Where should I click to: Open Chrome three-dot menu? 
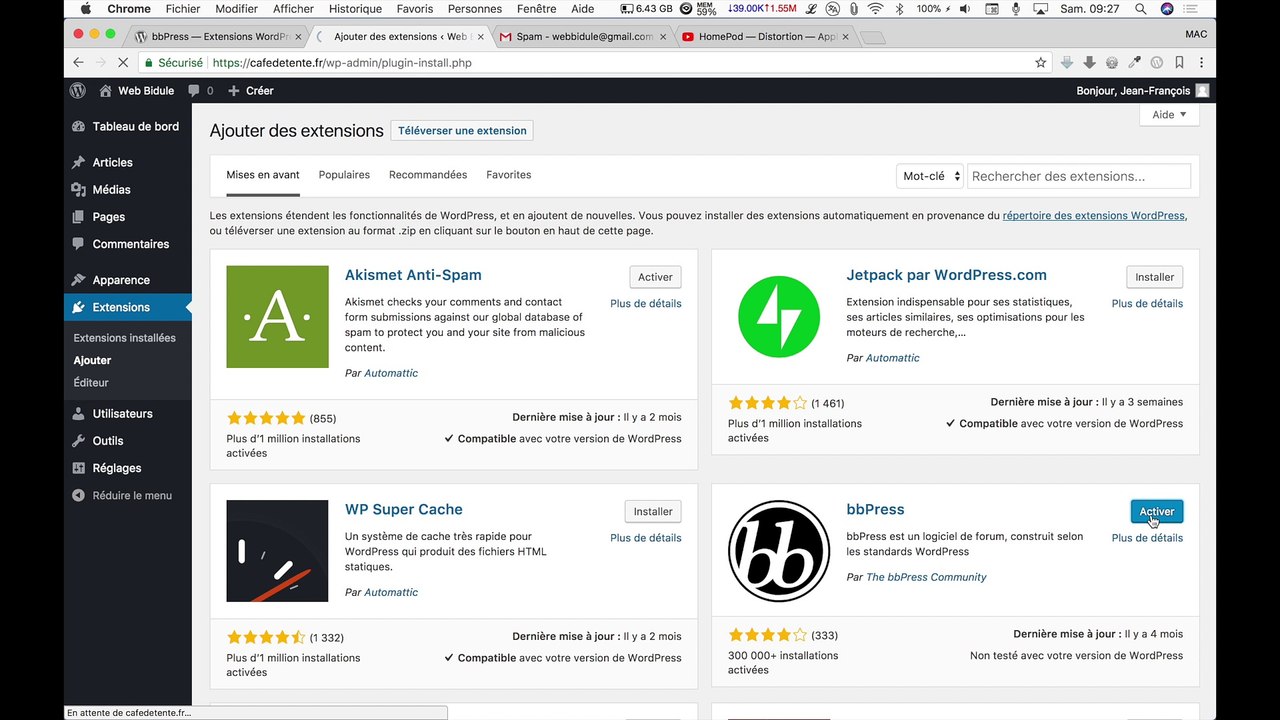coord(1202,62)
